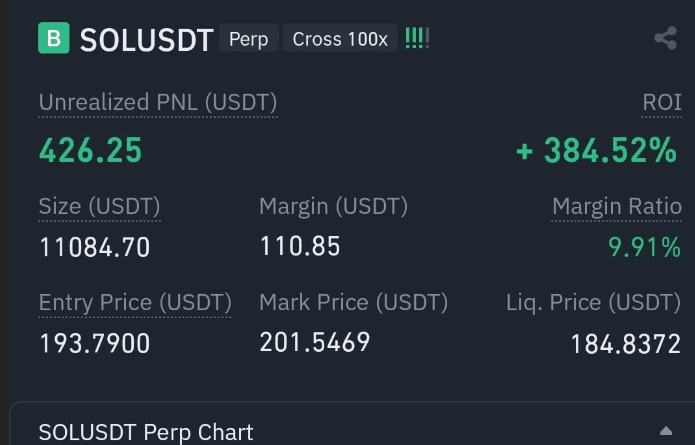This screenshot has height=445, width=695.
Task: Open the Cross 100x leverage setting
Action: 340,39
